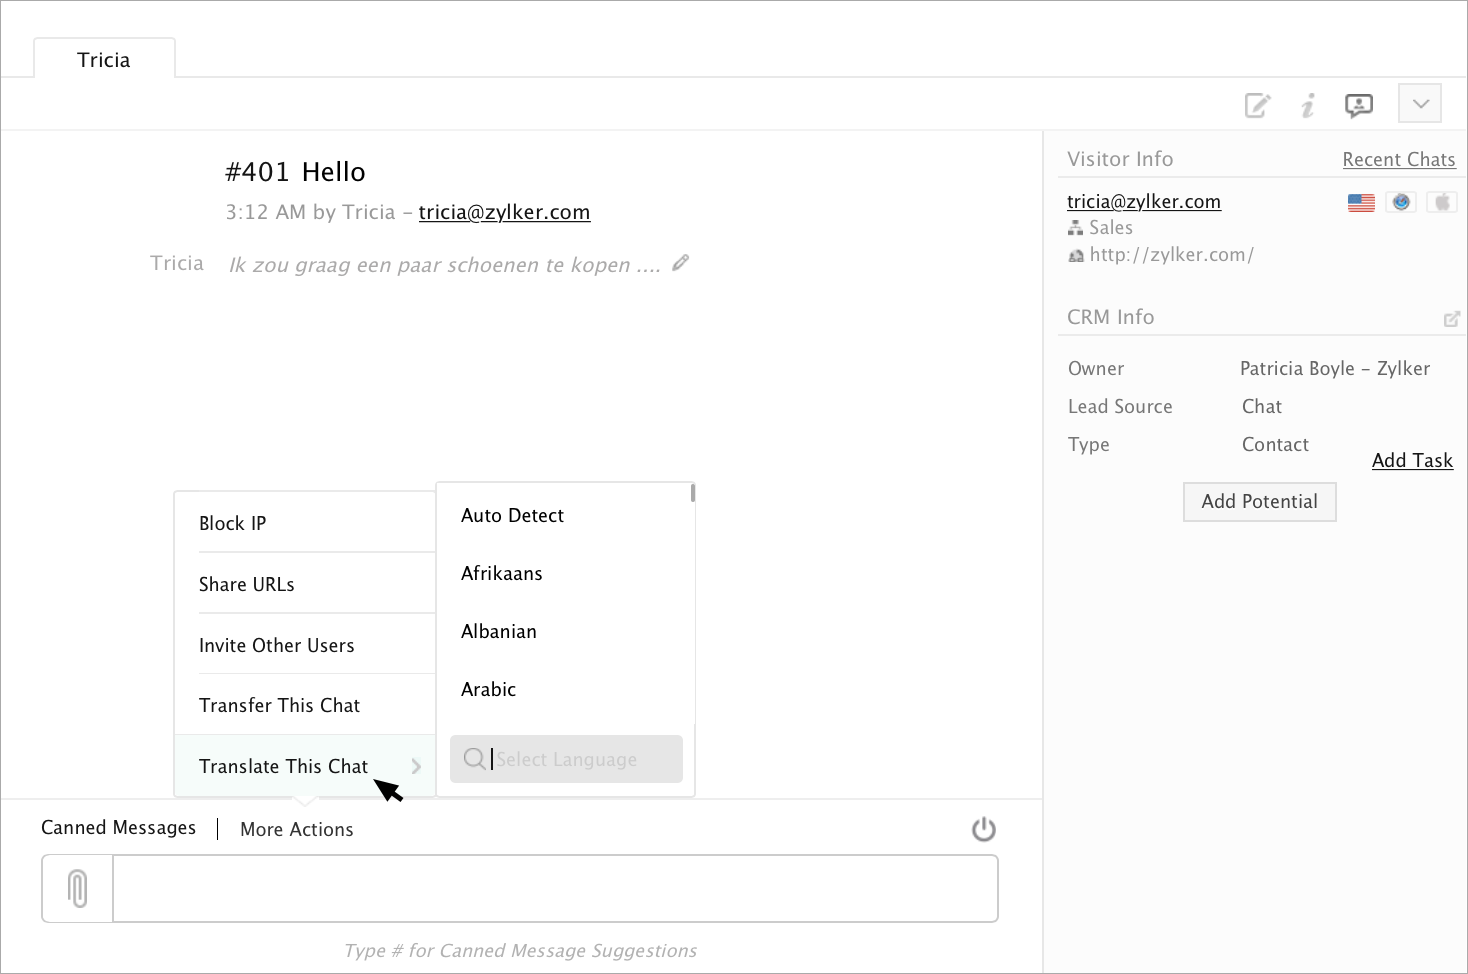
Task: Click the Add Potential button
Action: point(1260,501)
